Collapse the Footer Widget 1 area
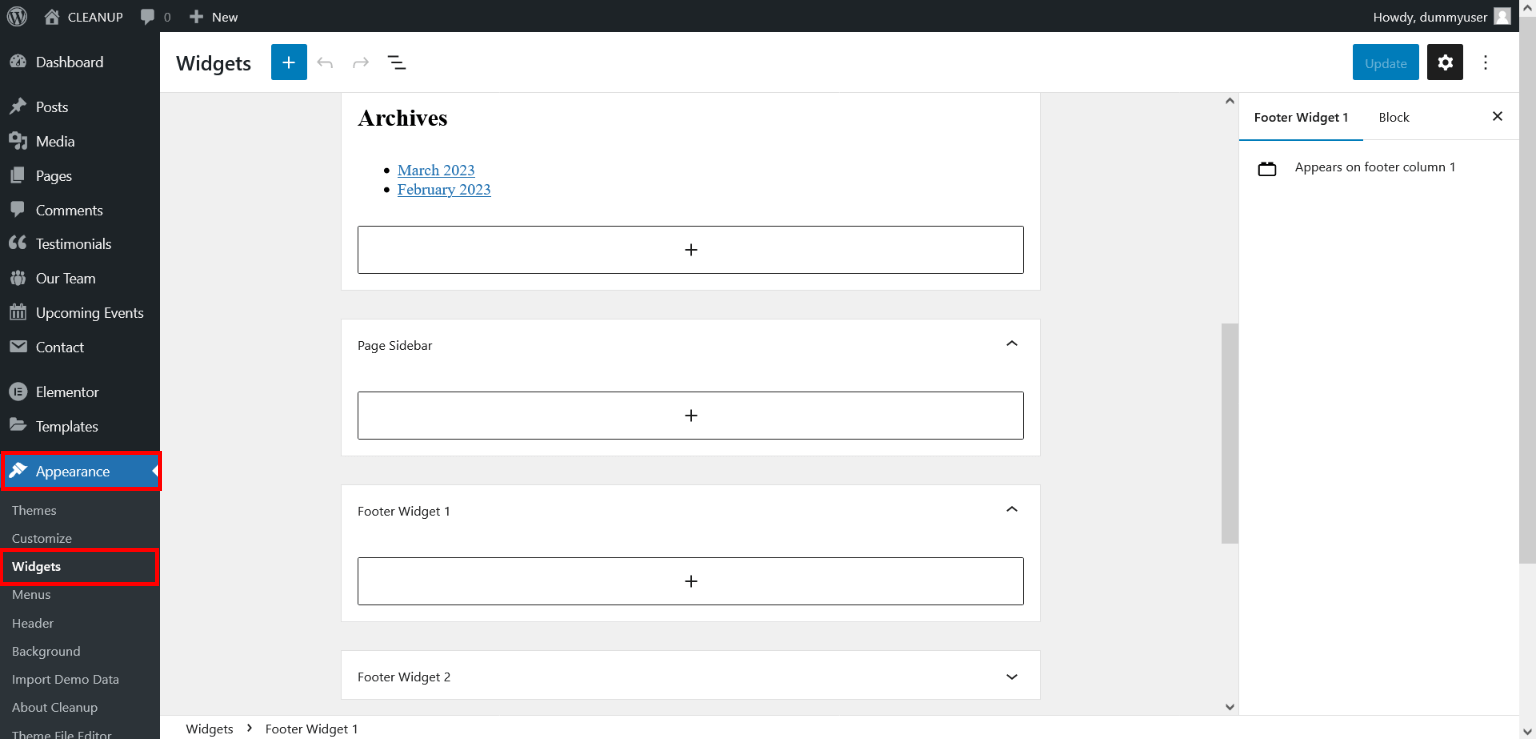This screenshot has width=1536, height=739. [1011, 510]
